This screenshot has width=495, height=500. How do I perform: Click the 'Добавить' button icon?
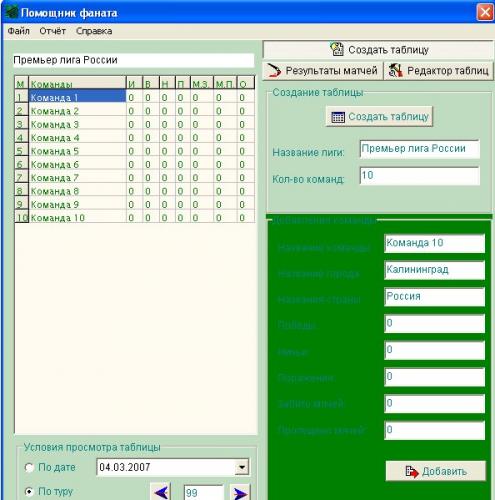(x=412, y=472)
